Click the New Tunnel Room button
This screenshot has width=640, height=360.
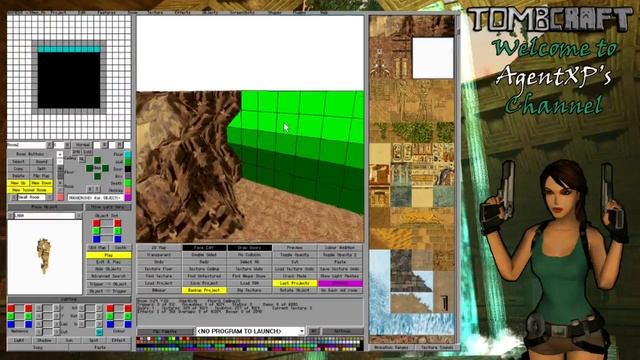pos(30,190)
